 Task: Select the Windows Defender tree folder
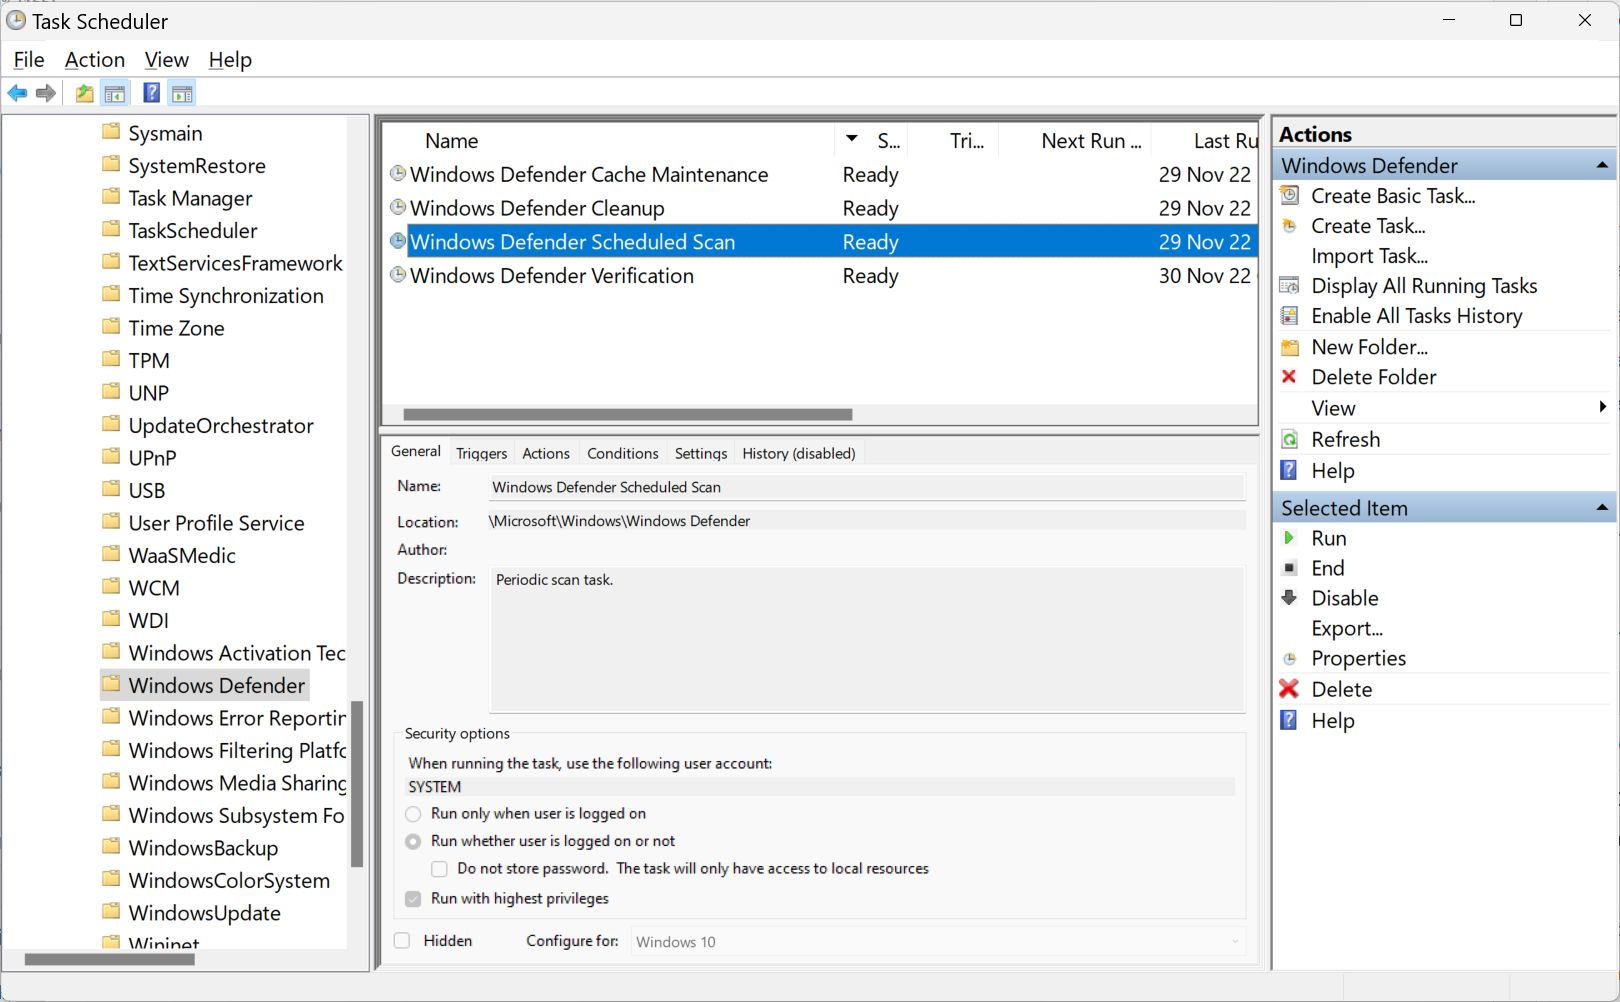click(x=217, y=685)
